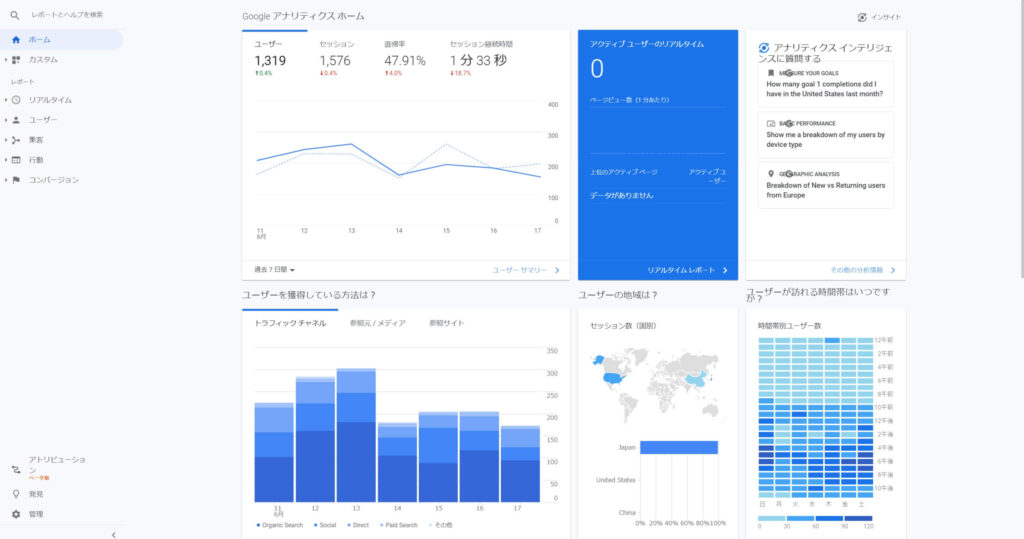Click the search reports and help field
Viewport: 1024px width, 539px height.
coord(67,14)
